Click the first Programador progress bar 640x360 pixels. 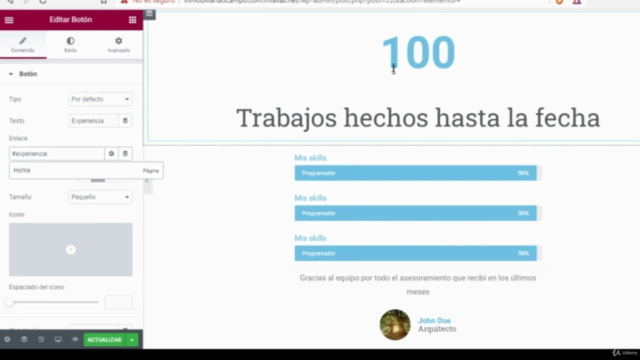pyautogui.click(x=418, y=173)
